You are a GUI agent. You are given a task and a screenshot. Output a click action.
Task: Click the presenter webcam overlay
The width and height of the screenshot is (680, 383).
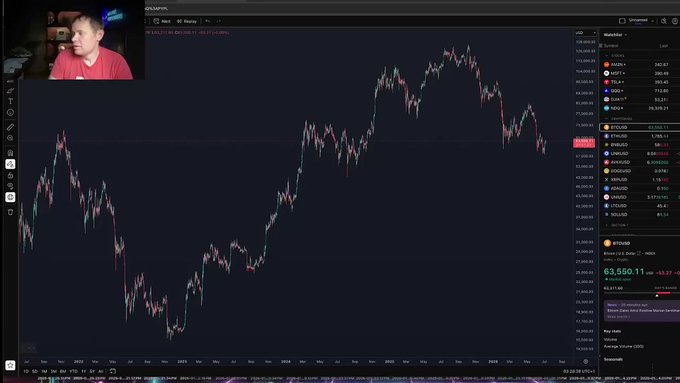(x=74, y=40)
